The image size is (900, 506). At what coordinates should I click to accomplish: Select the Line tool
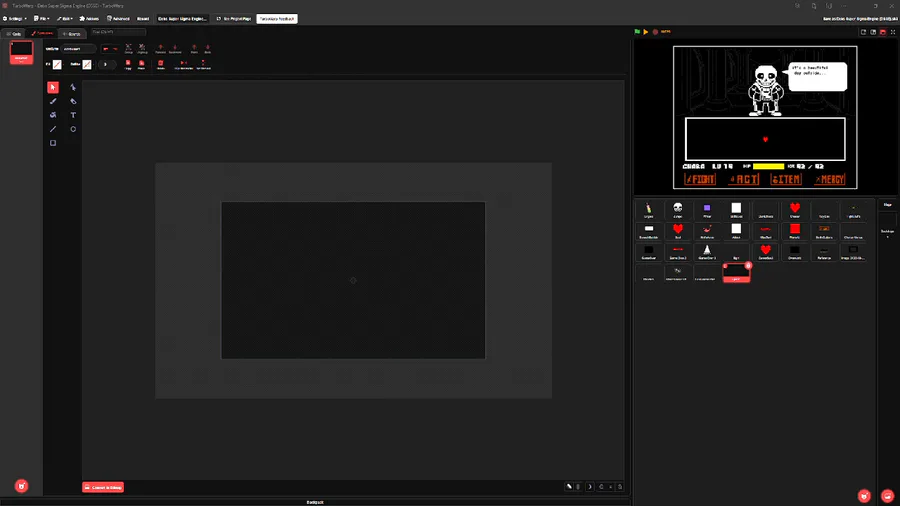(x=53, y=129)
